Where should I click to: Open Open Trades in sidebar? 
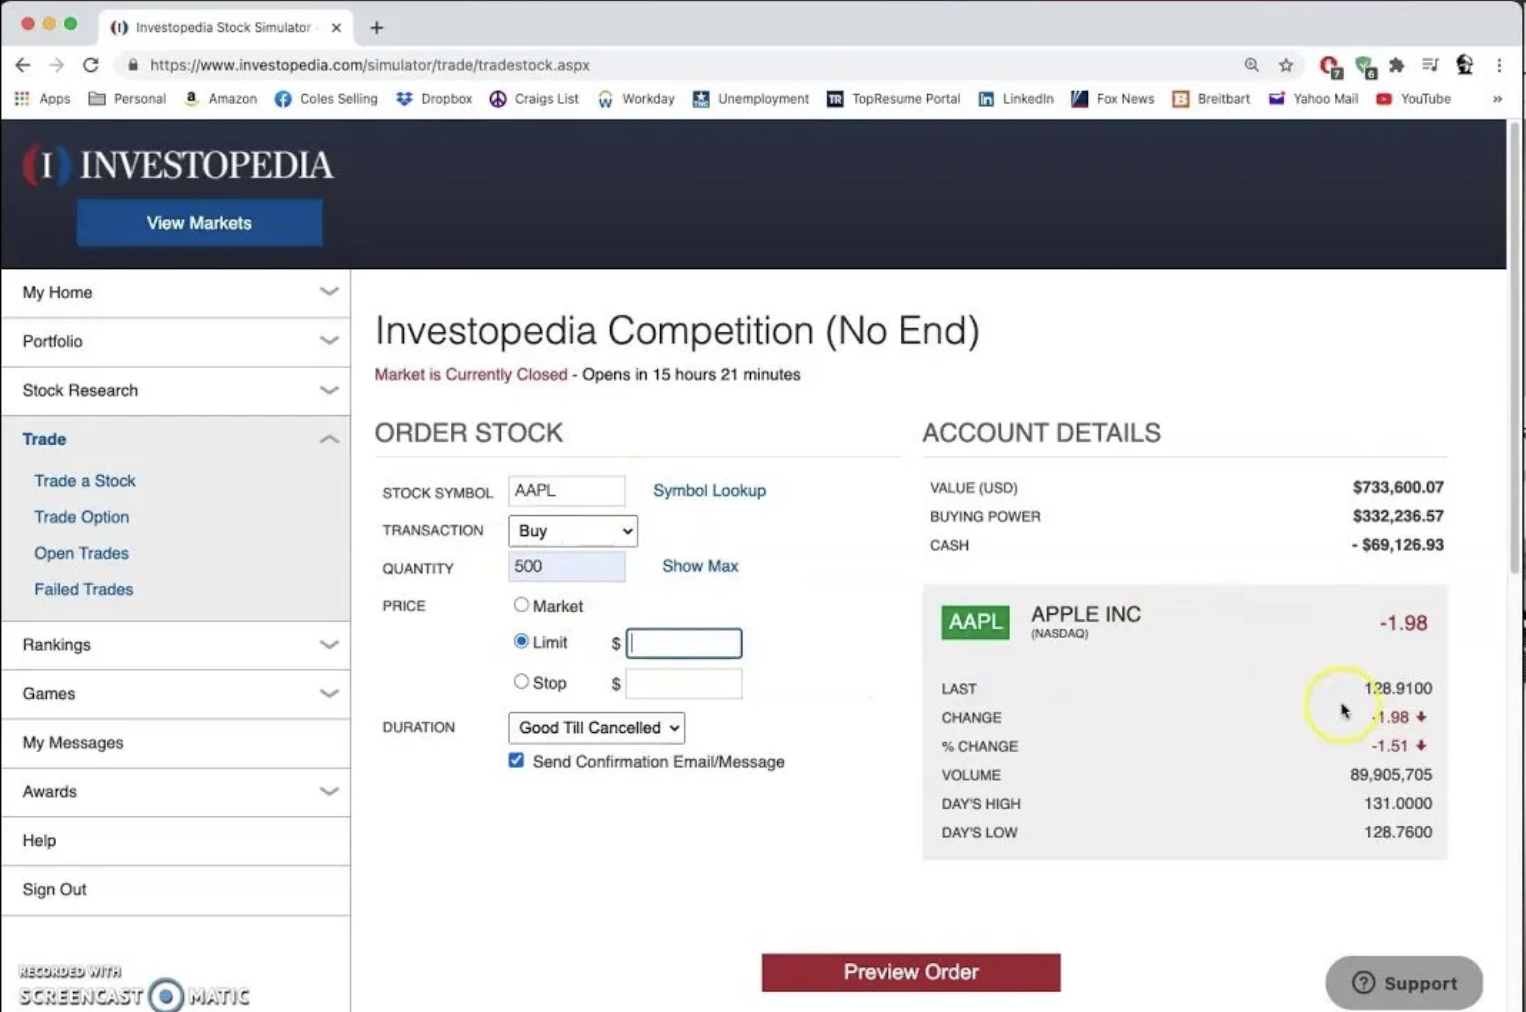point(81,553)
